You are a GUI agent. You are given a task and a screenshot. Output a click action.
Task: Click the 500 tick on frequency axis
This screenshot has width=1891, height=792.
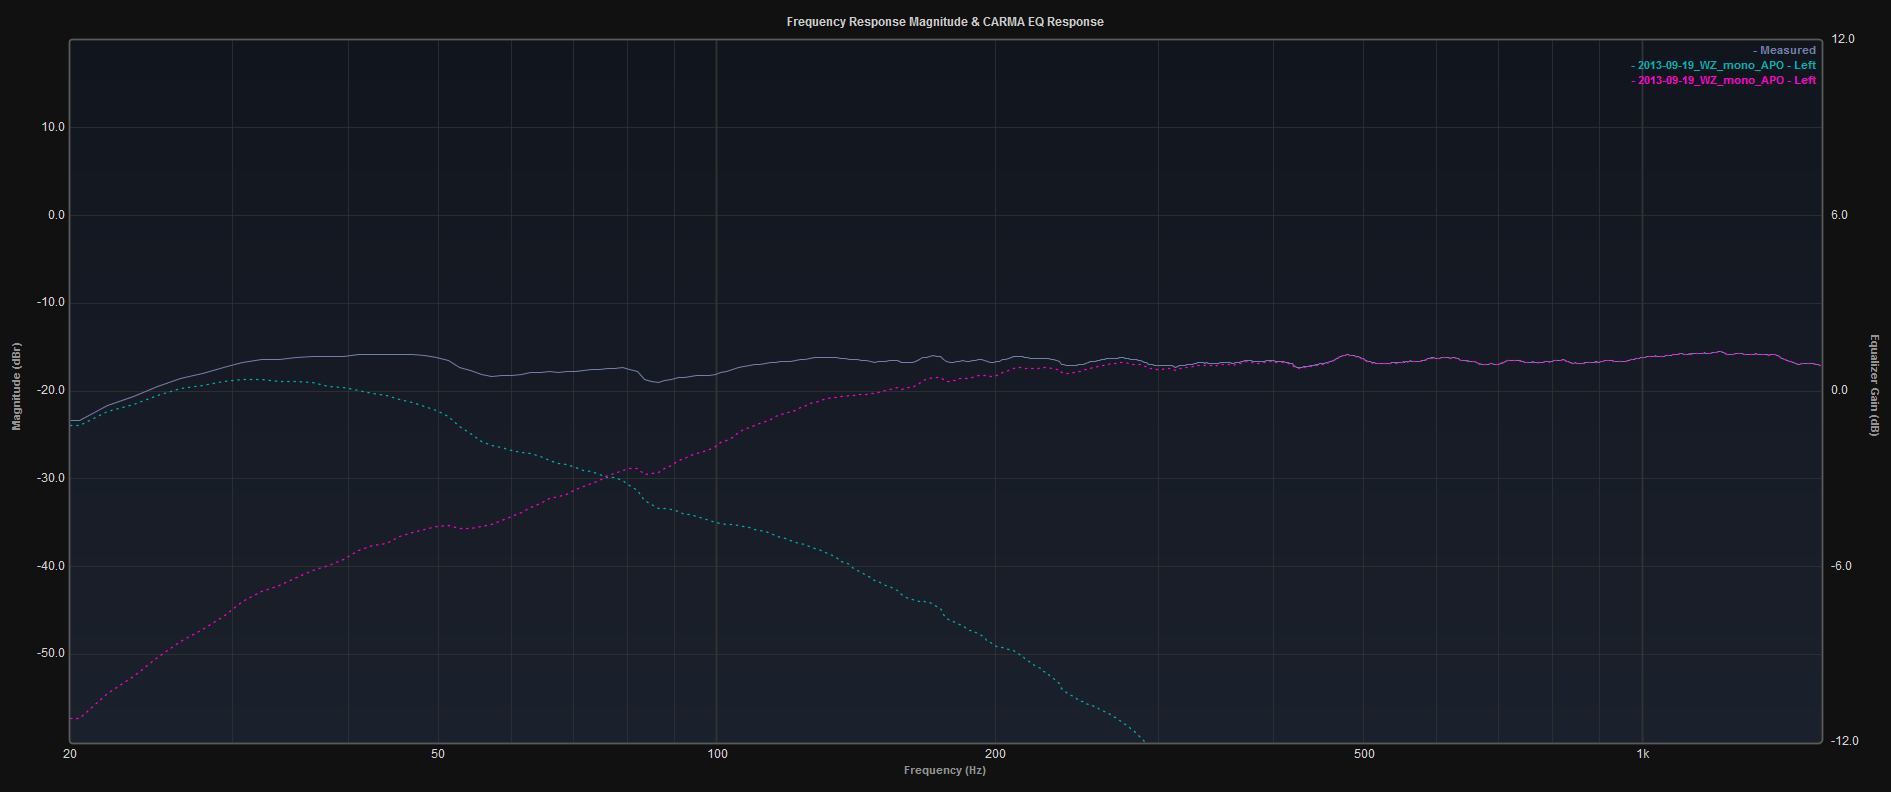1364,754
